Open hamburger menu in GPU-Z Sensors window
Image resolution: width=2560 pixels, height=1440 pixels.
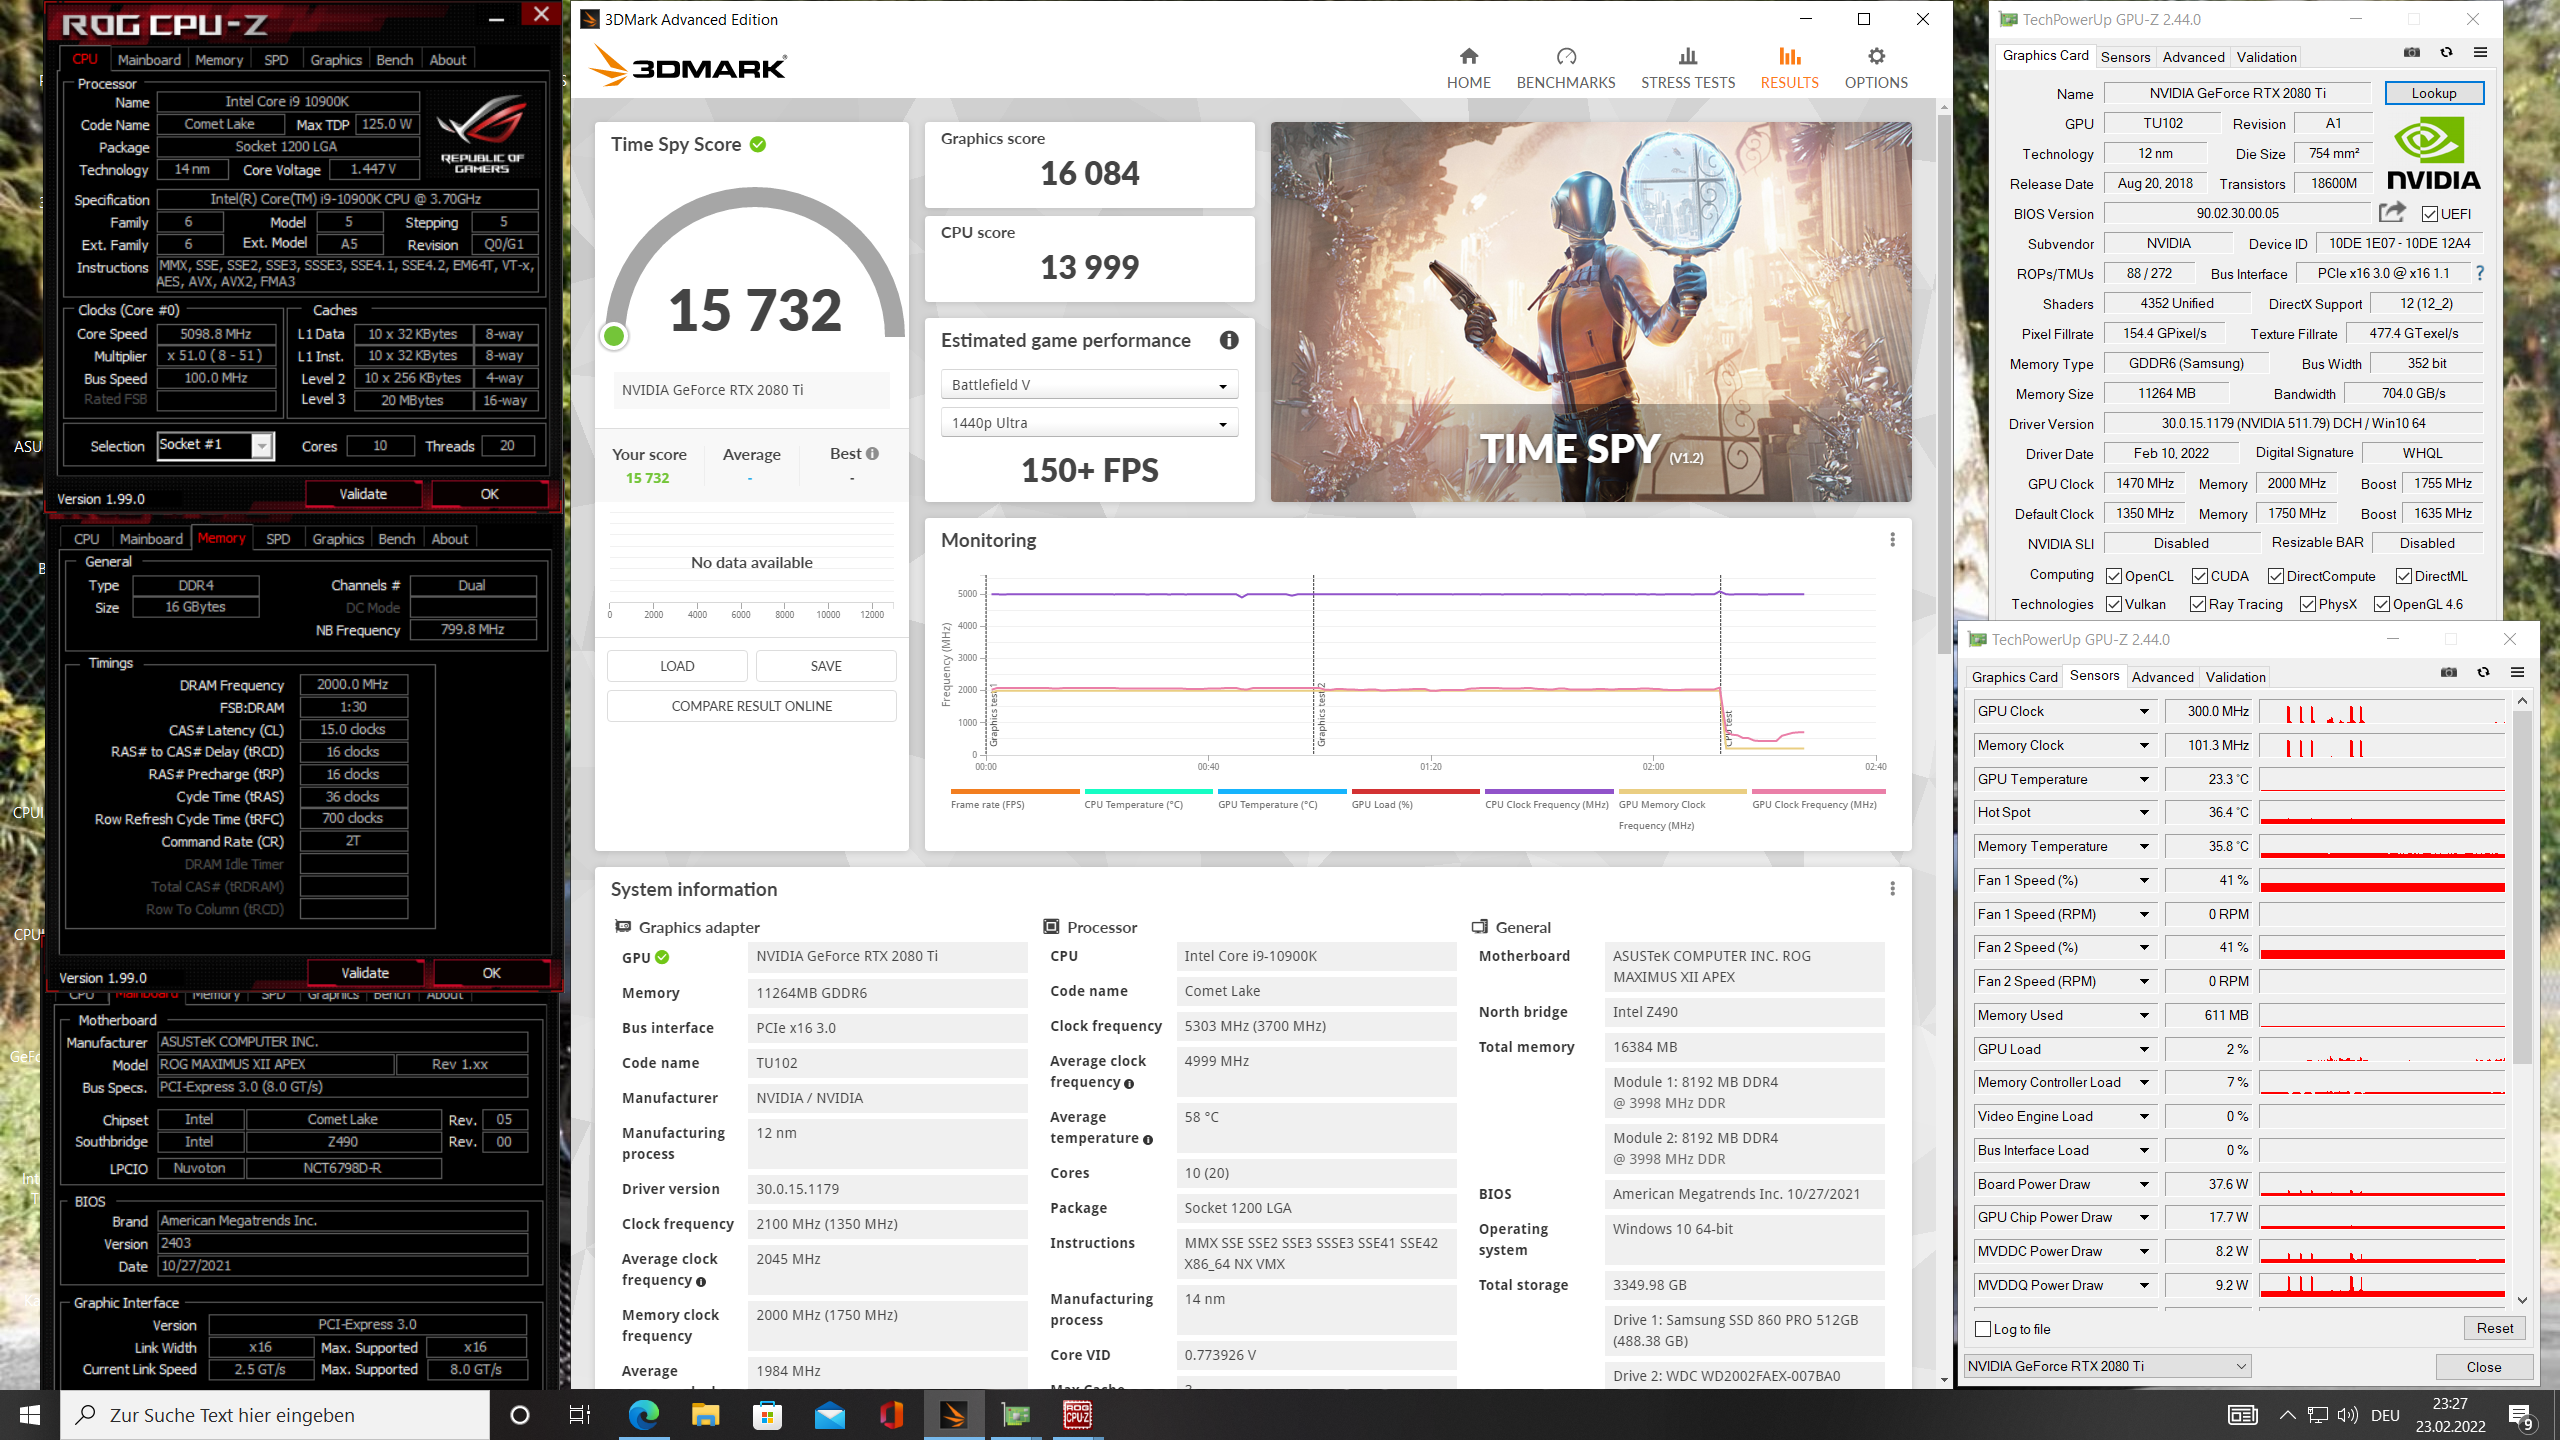pyautogui.click(x=2517, y=673)
